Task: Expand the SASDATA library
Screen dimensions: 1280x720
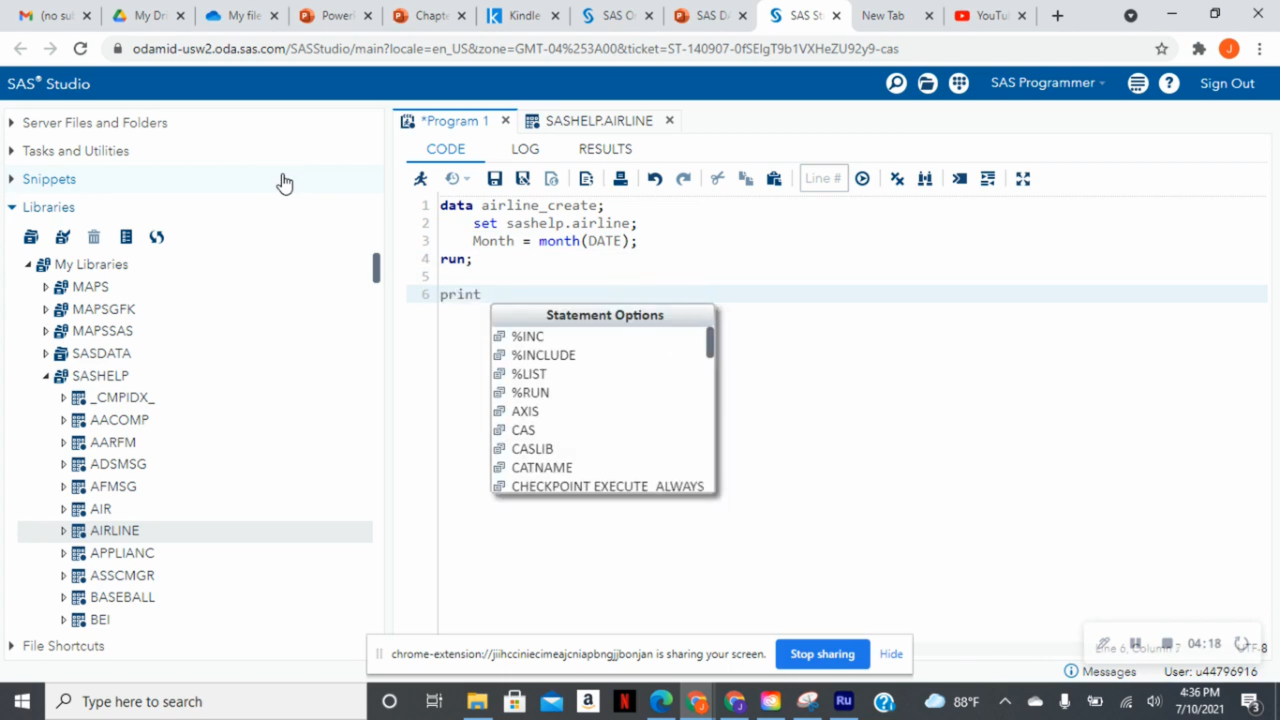Action: [46, 354]
